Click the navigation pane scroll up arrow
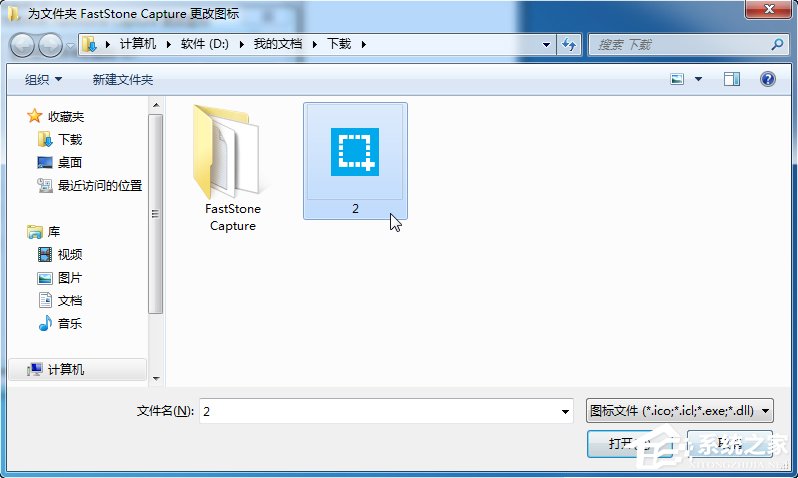This screenshot has width=798, height=478. tap(156, 105)
